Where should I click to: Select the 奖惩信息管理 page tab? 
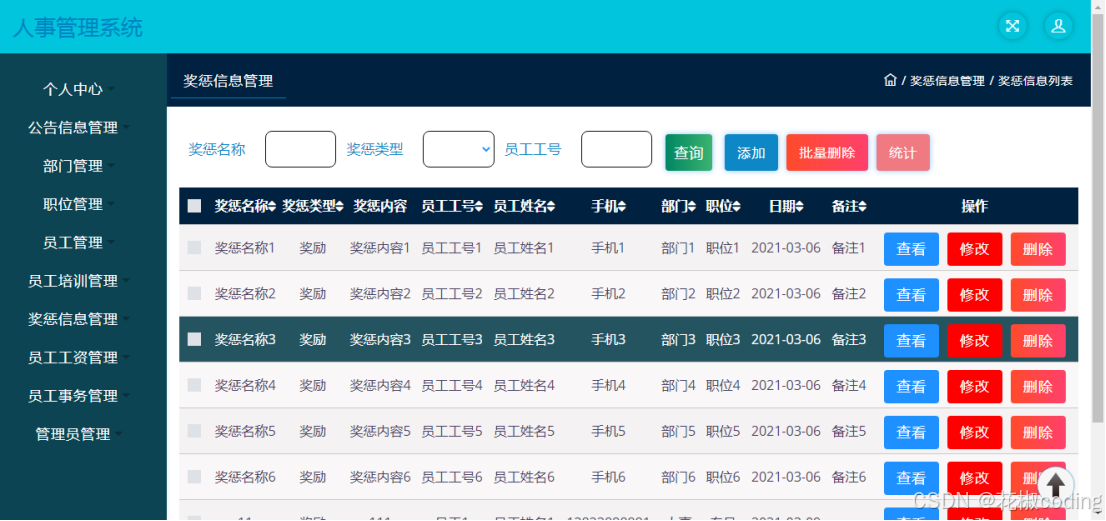tap(228, 81)
